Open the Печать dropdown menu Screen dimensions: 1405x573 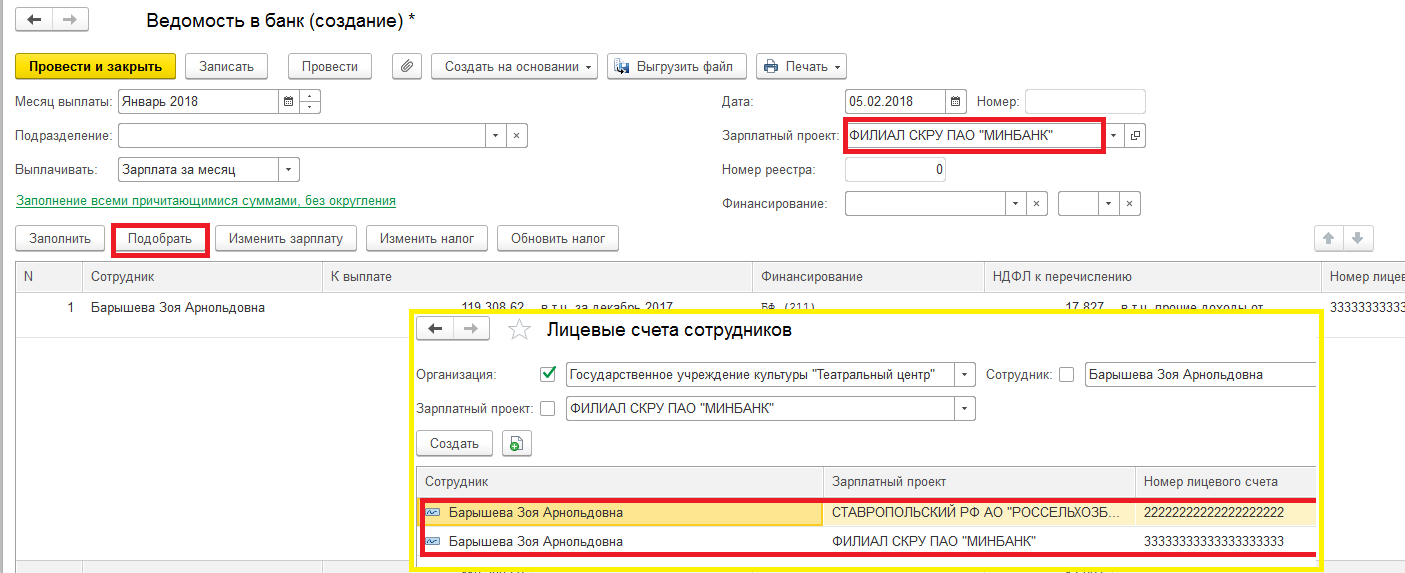point(802,66)
